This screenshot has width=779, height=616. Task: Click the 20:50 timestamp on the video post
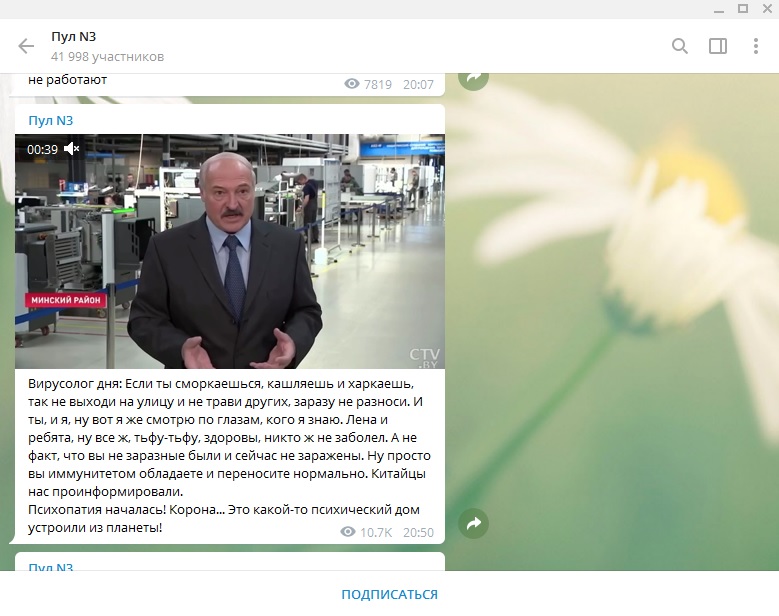418,532
